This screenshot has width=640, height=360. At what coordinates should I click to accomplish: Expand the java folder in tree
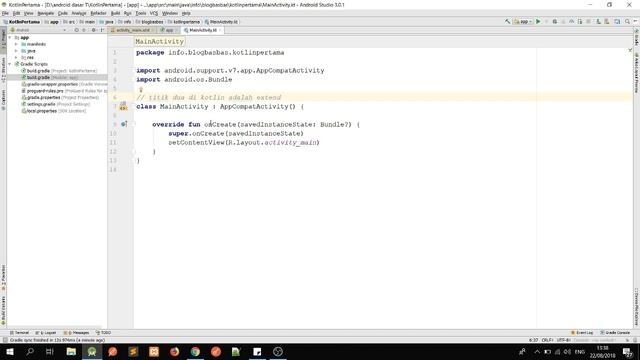click(16, 51)
